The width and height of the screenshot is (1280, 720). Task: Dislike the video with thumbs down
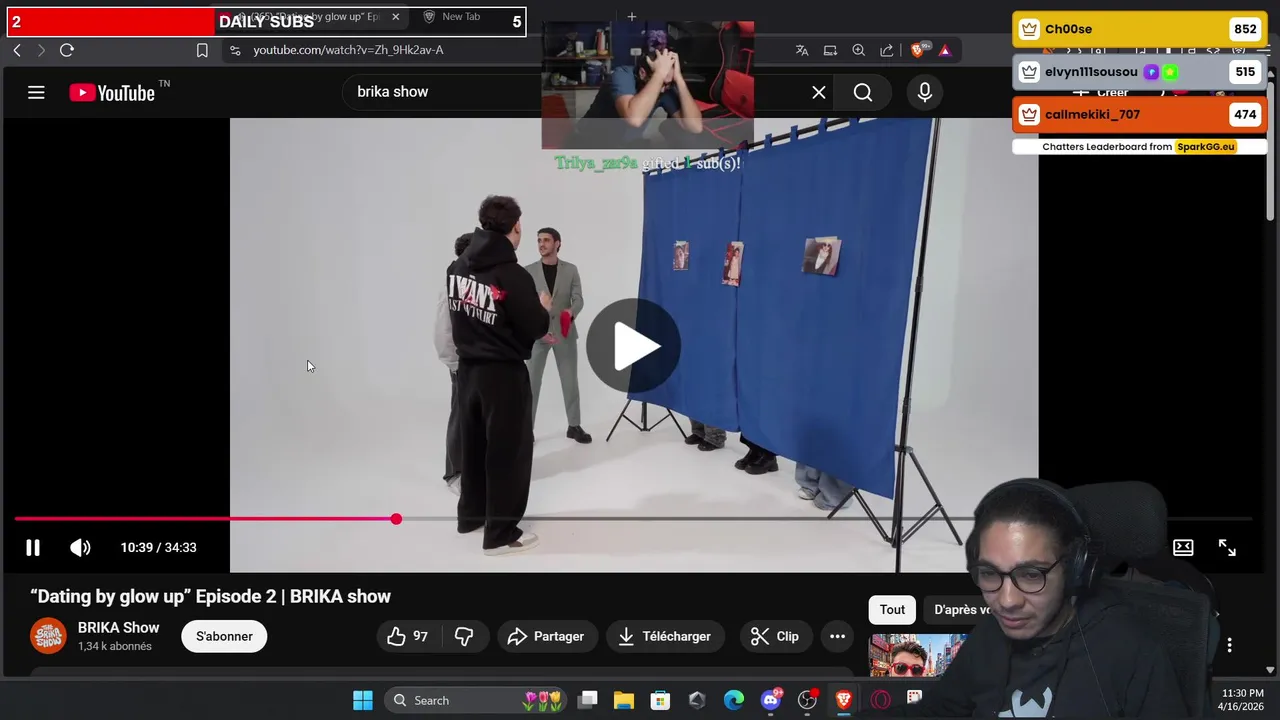[464, 637]
